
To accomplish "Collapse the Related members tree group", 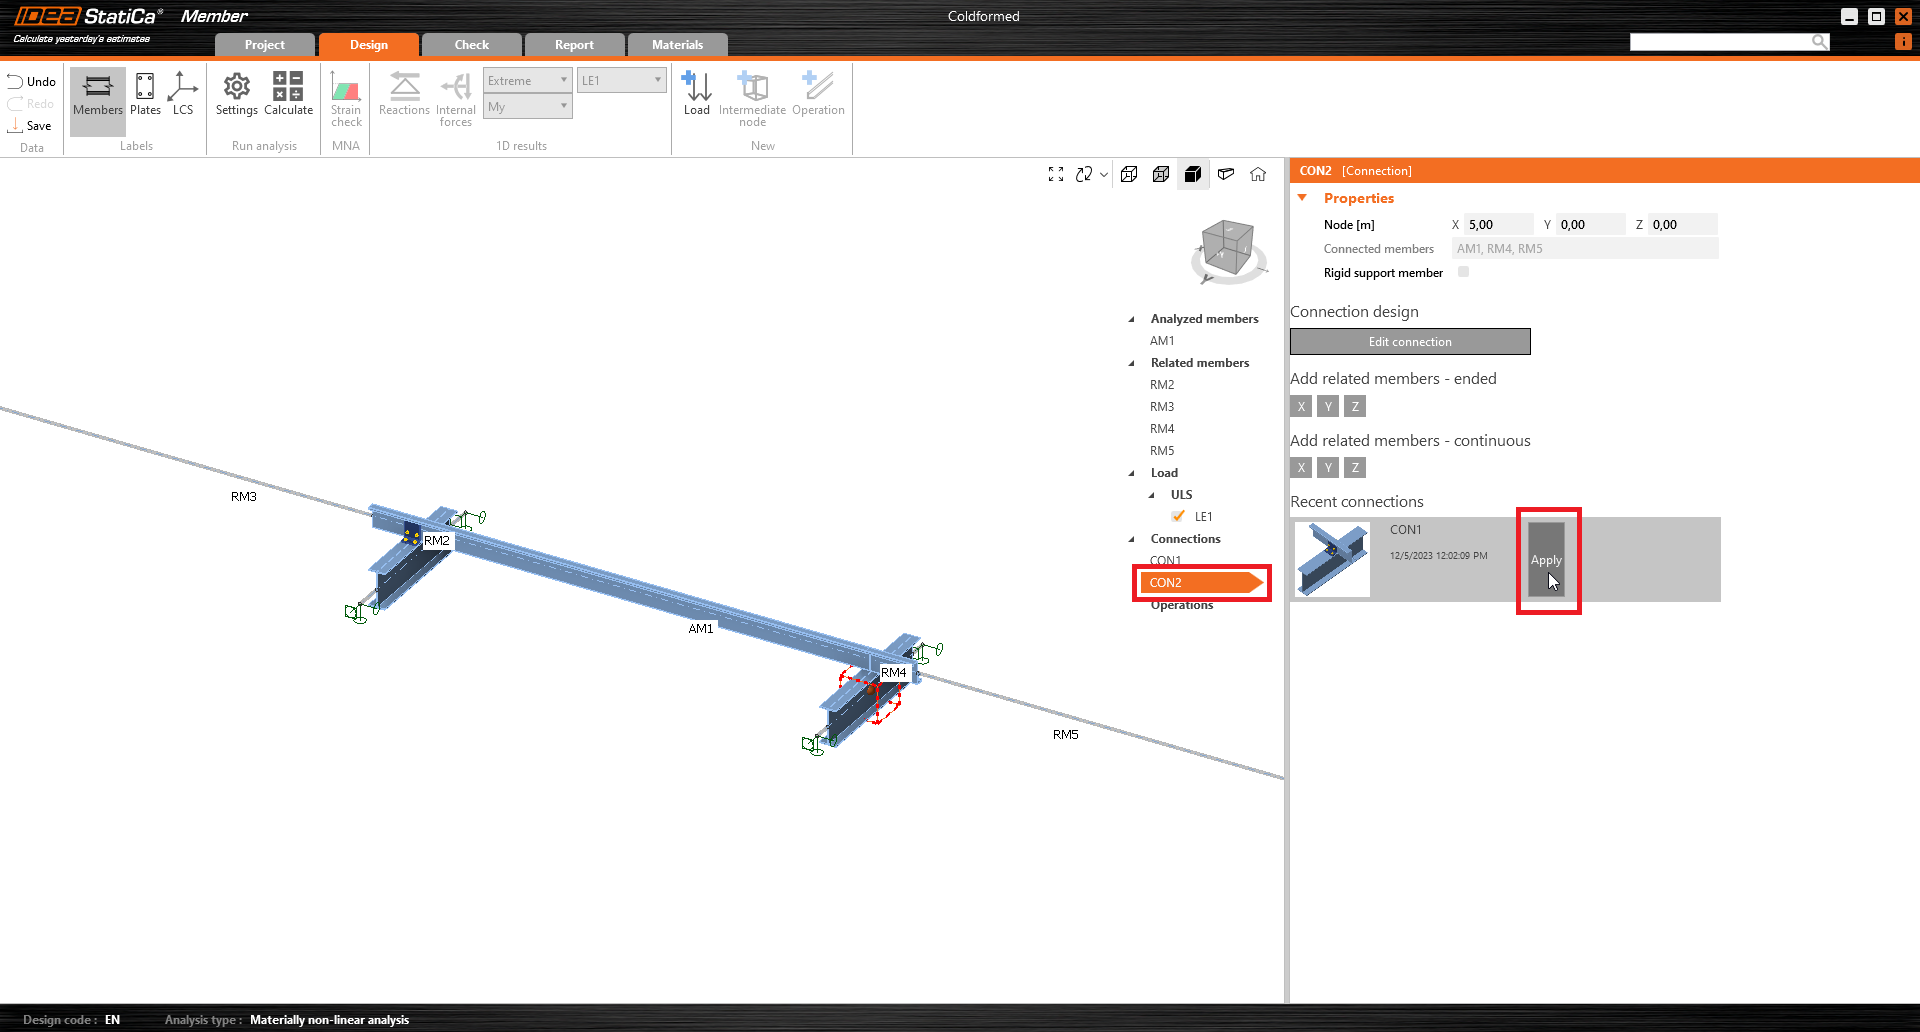I will pos(1132,364).
